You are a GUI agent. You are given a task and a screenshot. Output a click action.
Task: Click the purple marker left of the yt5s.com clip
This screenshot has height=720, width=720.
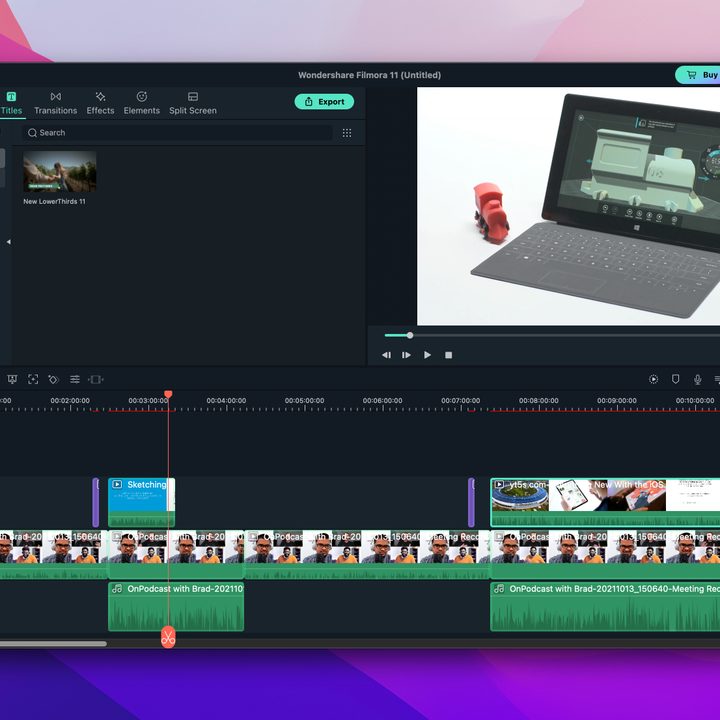(x=471, y=502)
